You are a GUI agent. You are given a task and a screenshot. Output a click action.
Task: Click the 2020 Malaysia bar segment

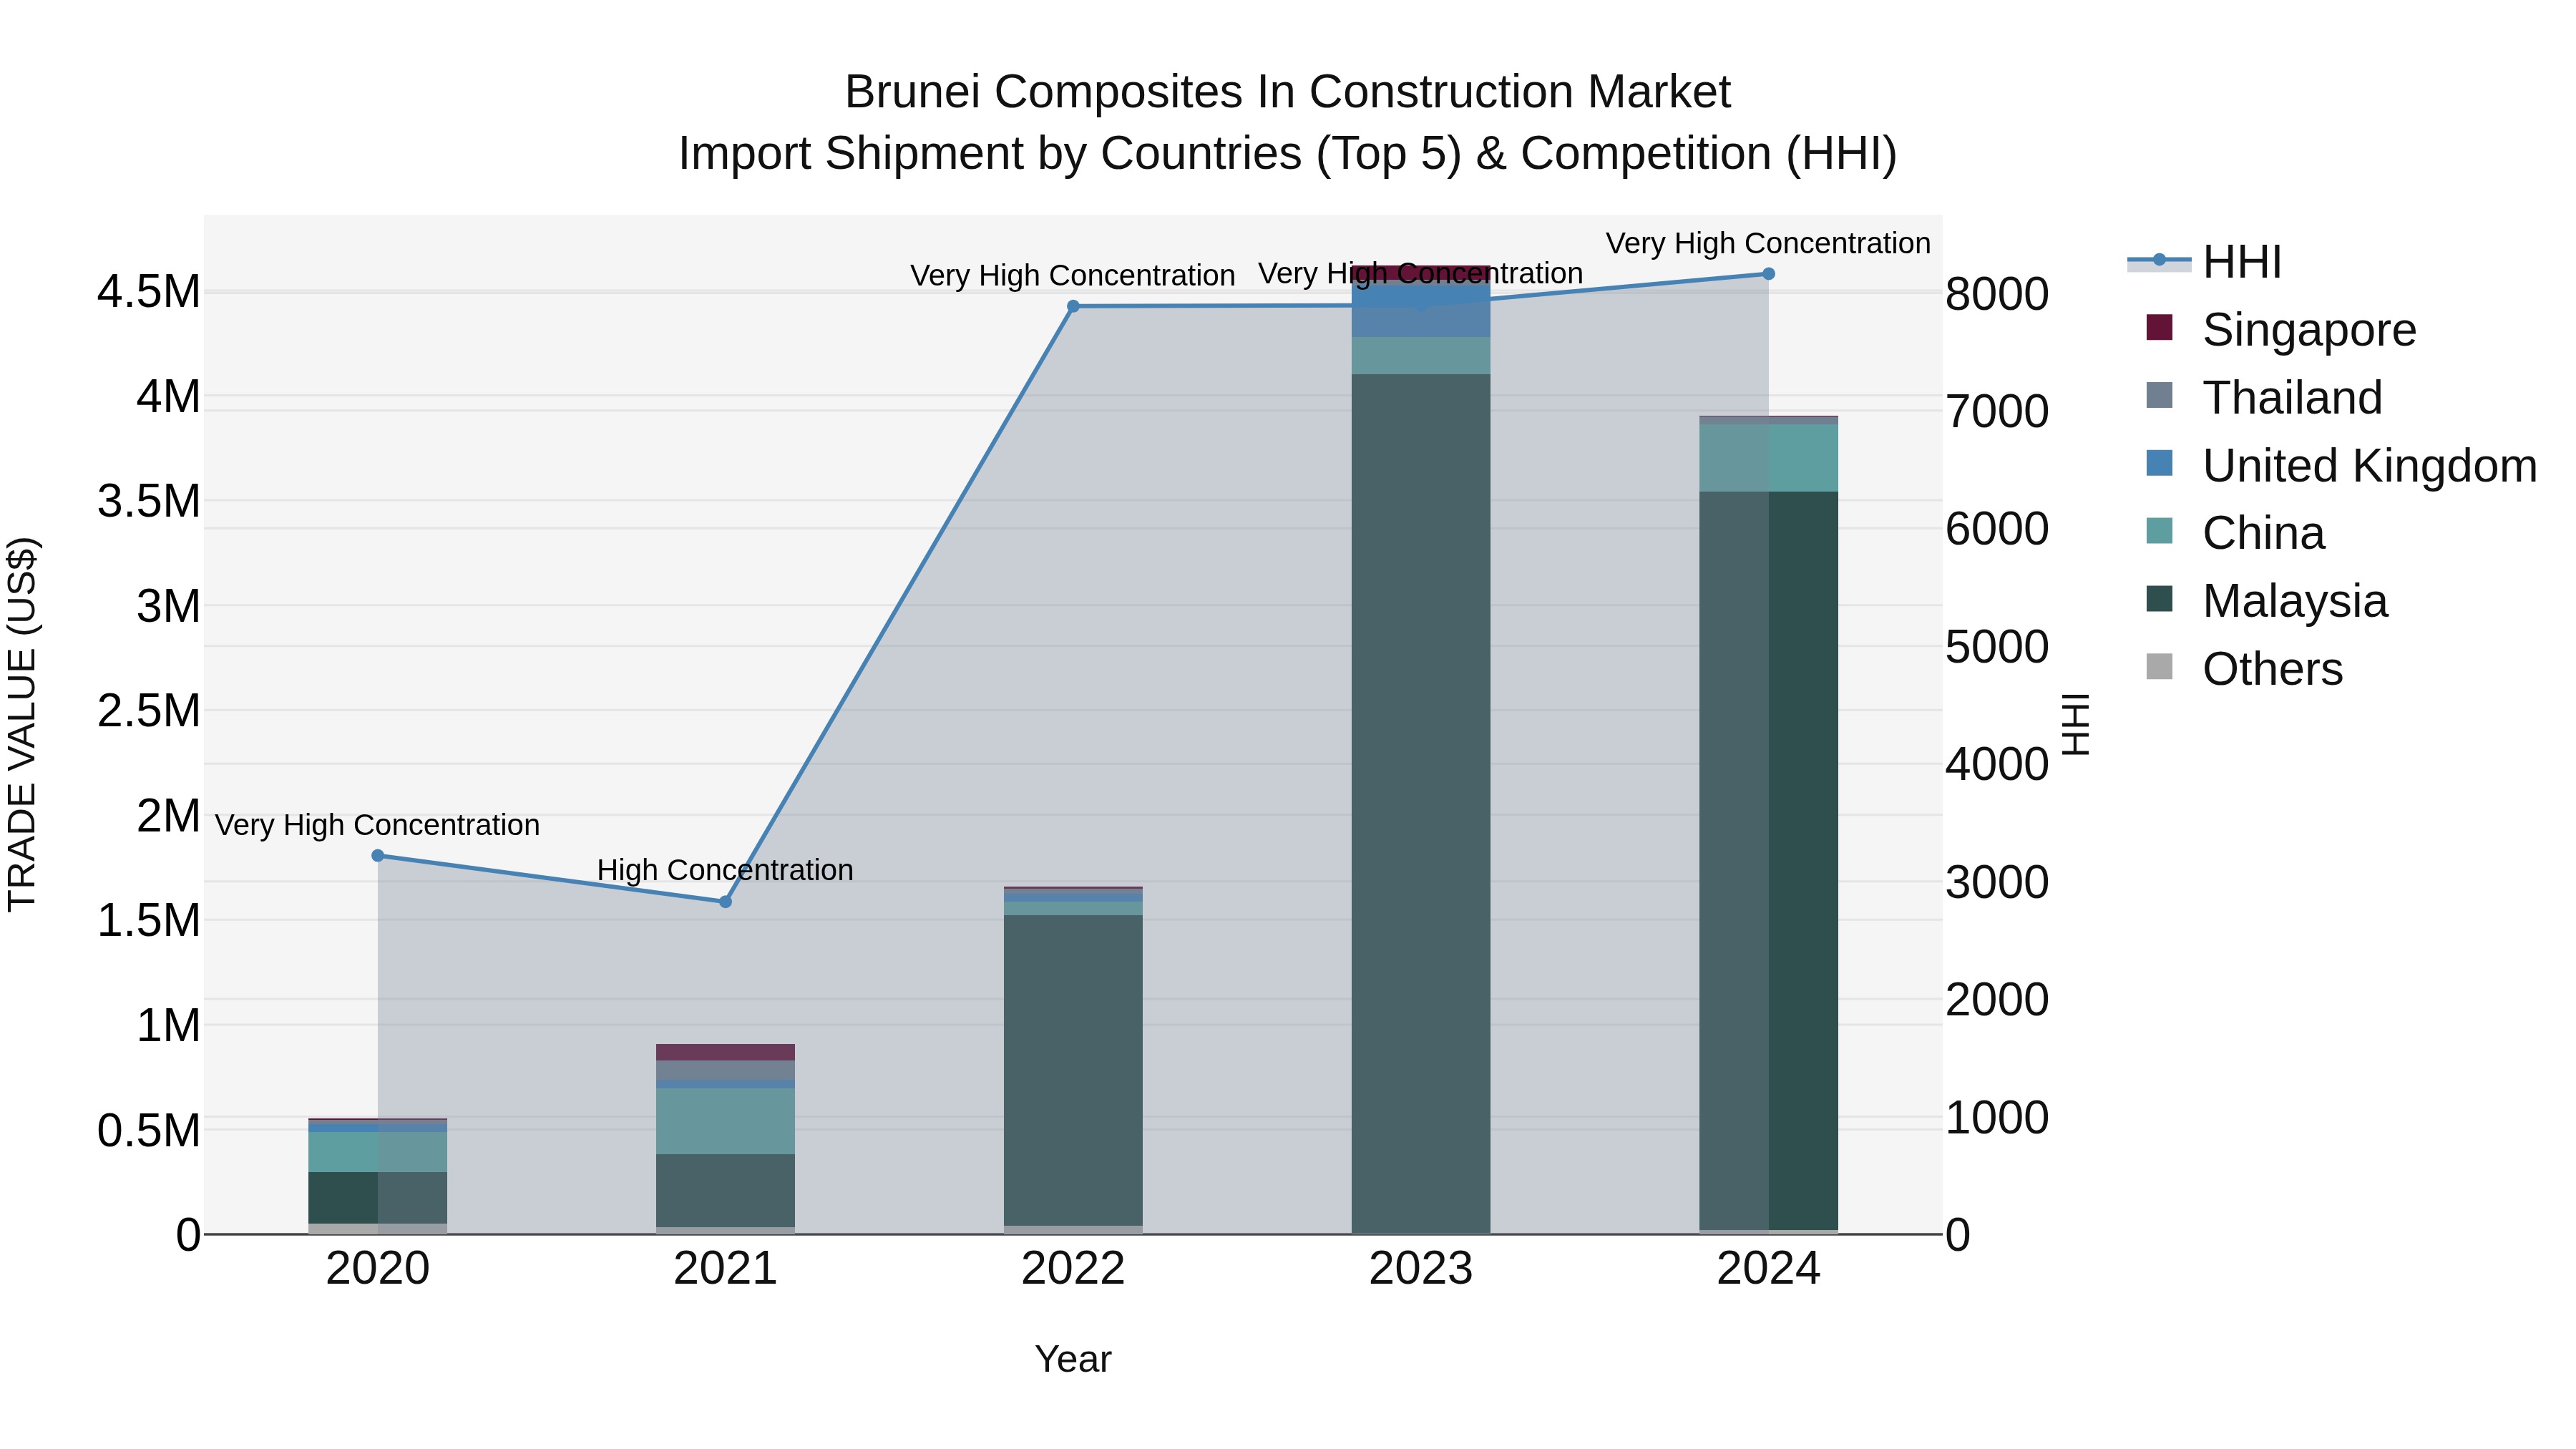tap(378, 1198)
